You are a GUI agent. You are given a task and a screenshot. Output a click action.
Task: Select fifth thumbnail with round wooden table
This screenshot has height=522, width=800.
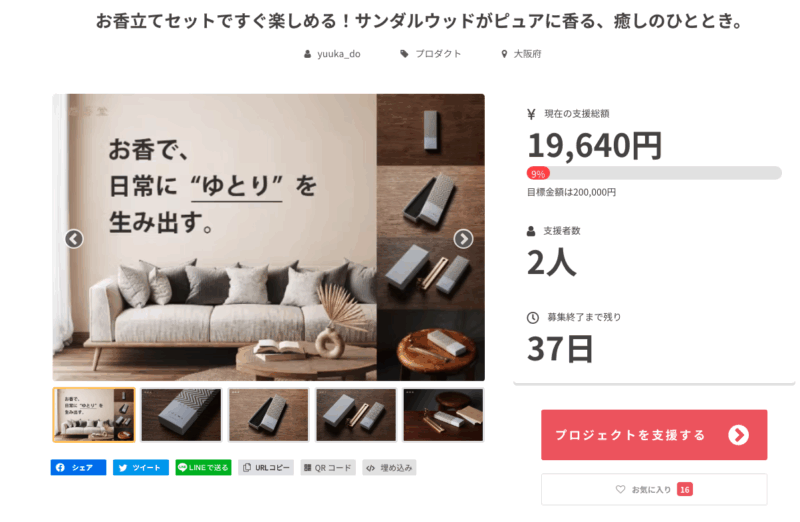click(x=443, y=415)
